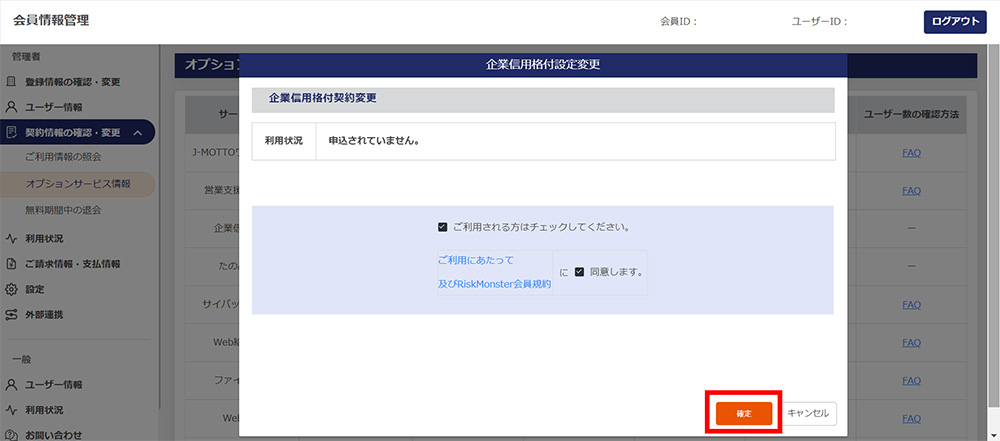This screenshot has height=441, width=1000.
Task: Open the ご利用にあたって link
Action: (x=476, y=260)
